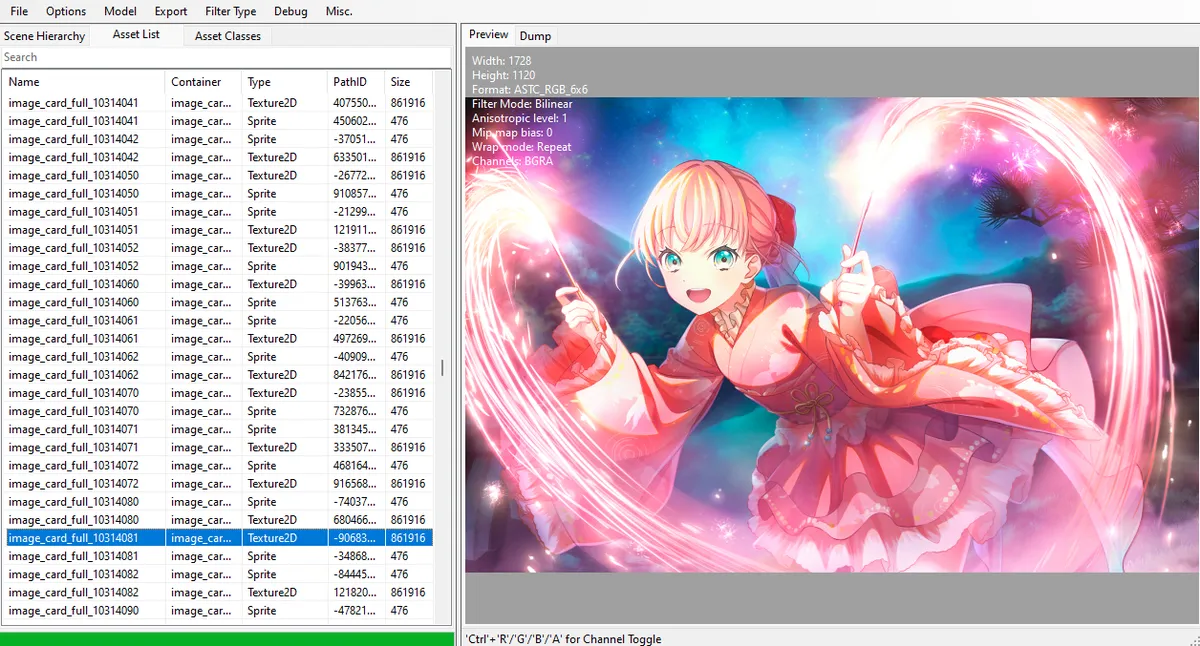Screen dimensions: 1200x646
Task: Open the Filter Type menu
Action: pos(230,11)
